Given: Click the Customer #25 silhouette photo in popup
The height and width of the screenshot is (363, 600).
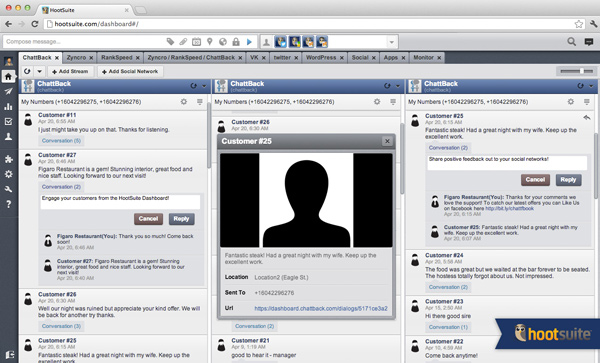Looking at the screenshot, I should [306, 200].
